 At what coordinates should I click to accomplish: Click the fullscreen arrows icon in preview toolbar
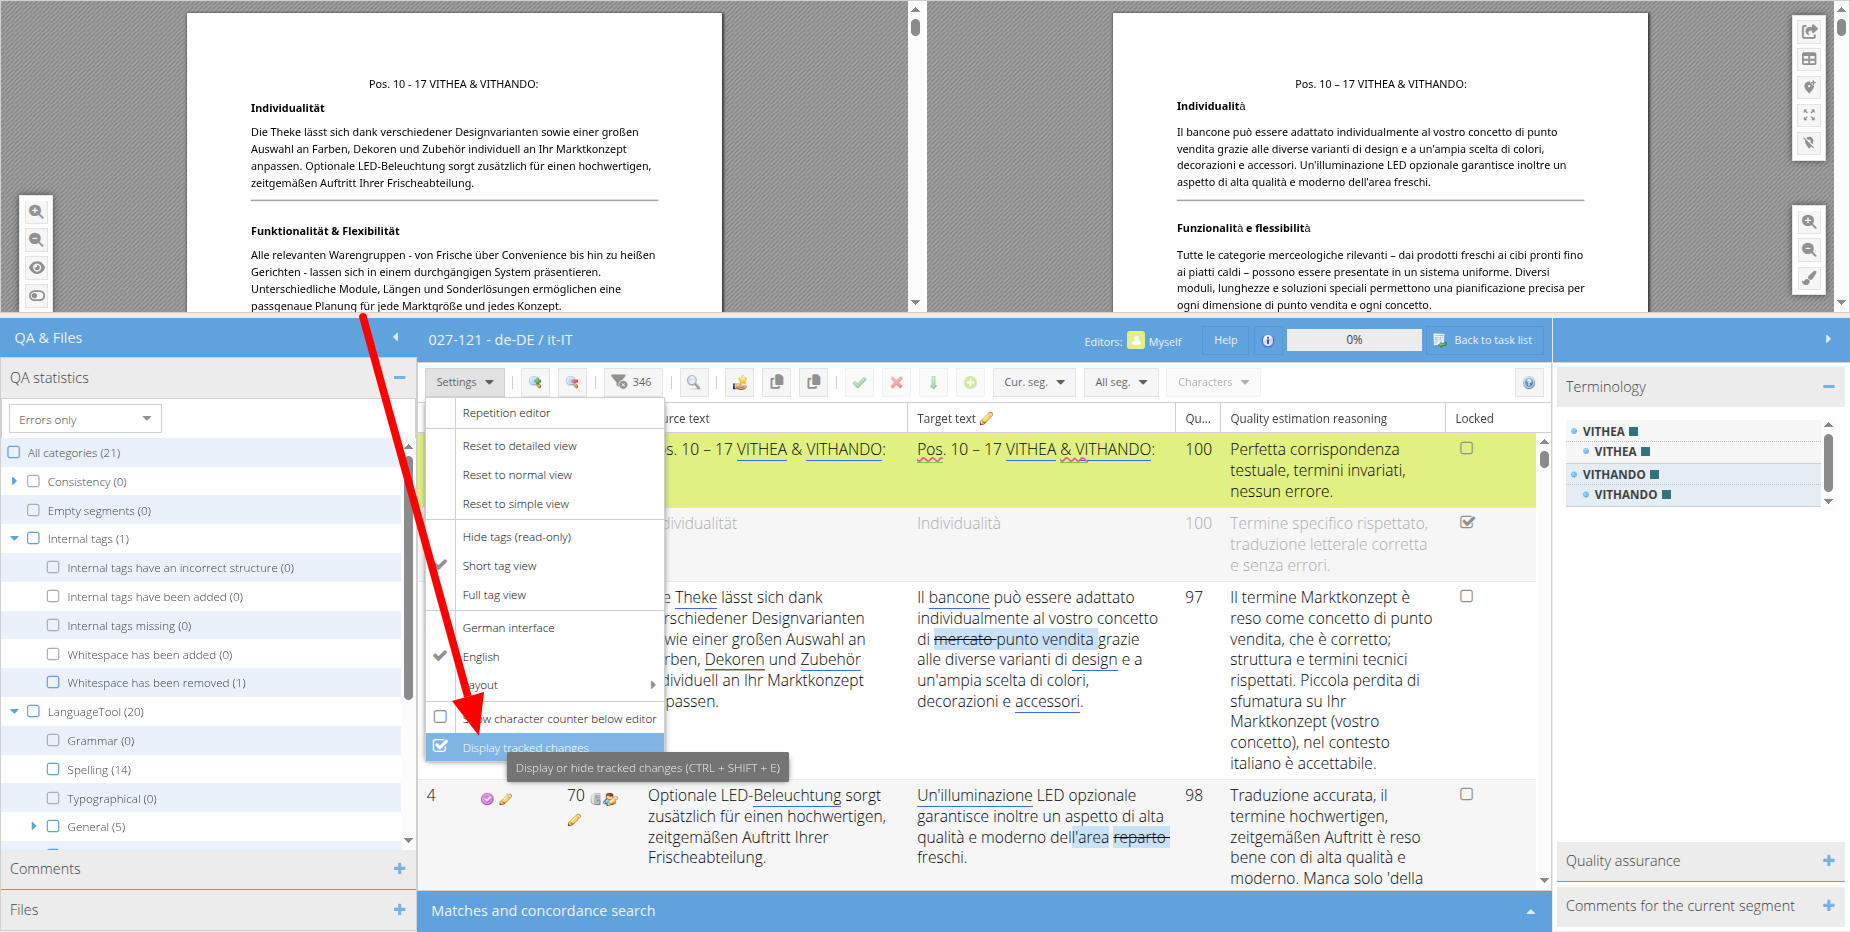tap(1809, 115)
